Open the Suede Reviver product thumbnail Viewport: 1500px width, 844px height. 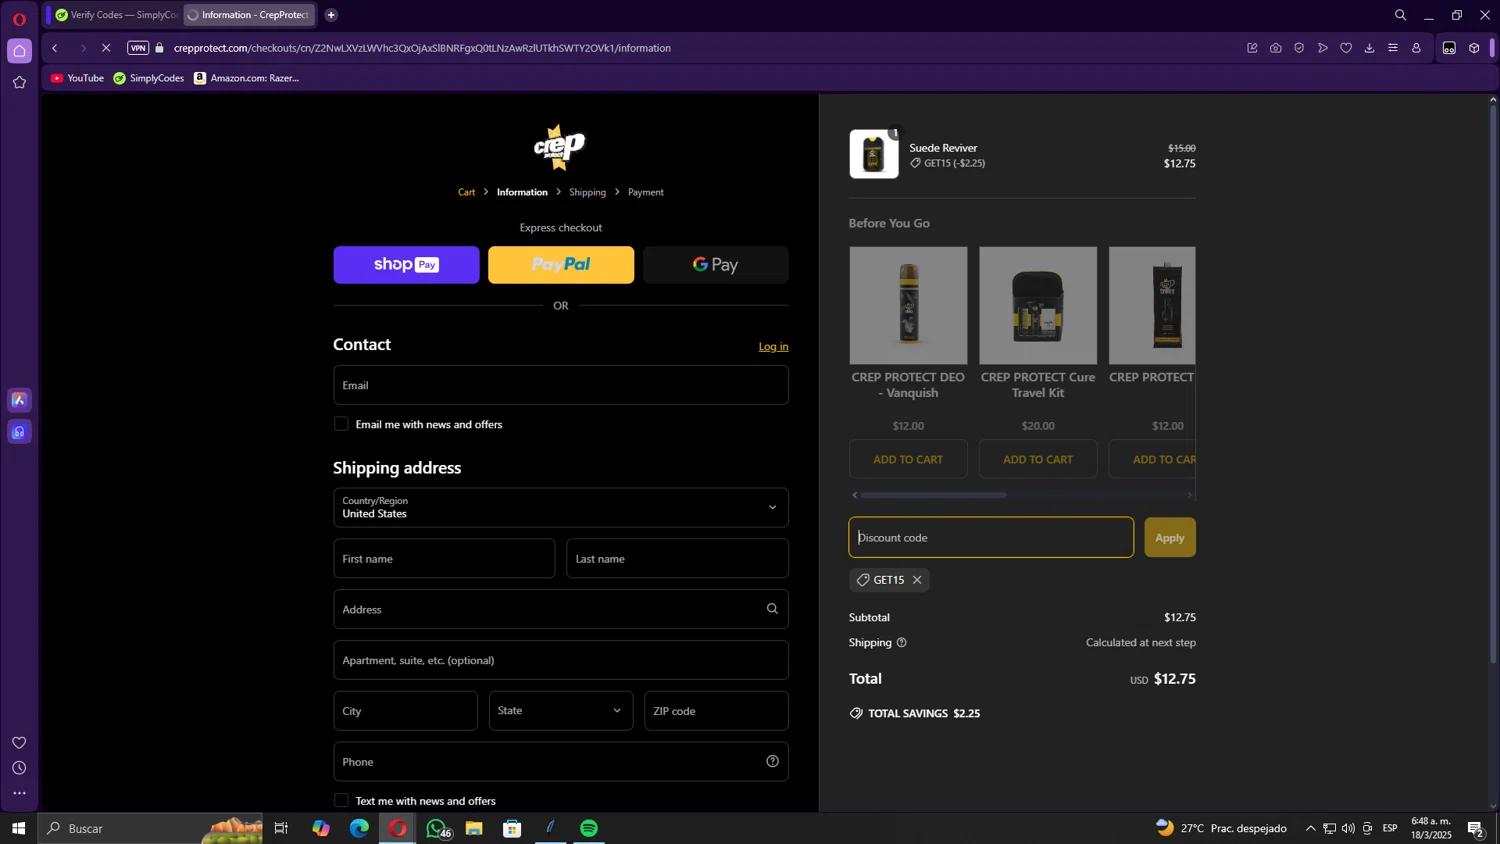coord(874,154)
